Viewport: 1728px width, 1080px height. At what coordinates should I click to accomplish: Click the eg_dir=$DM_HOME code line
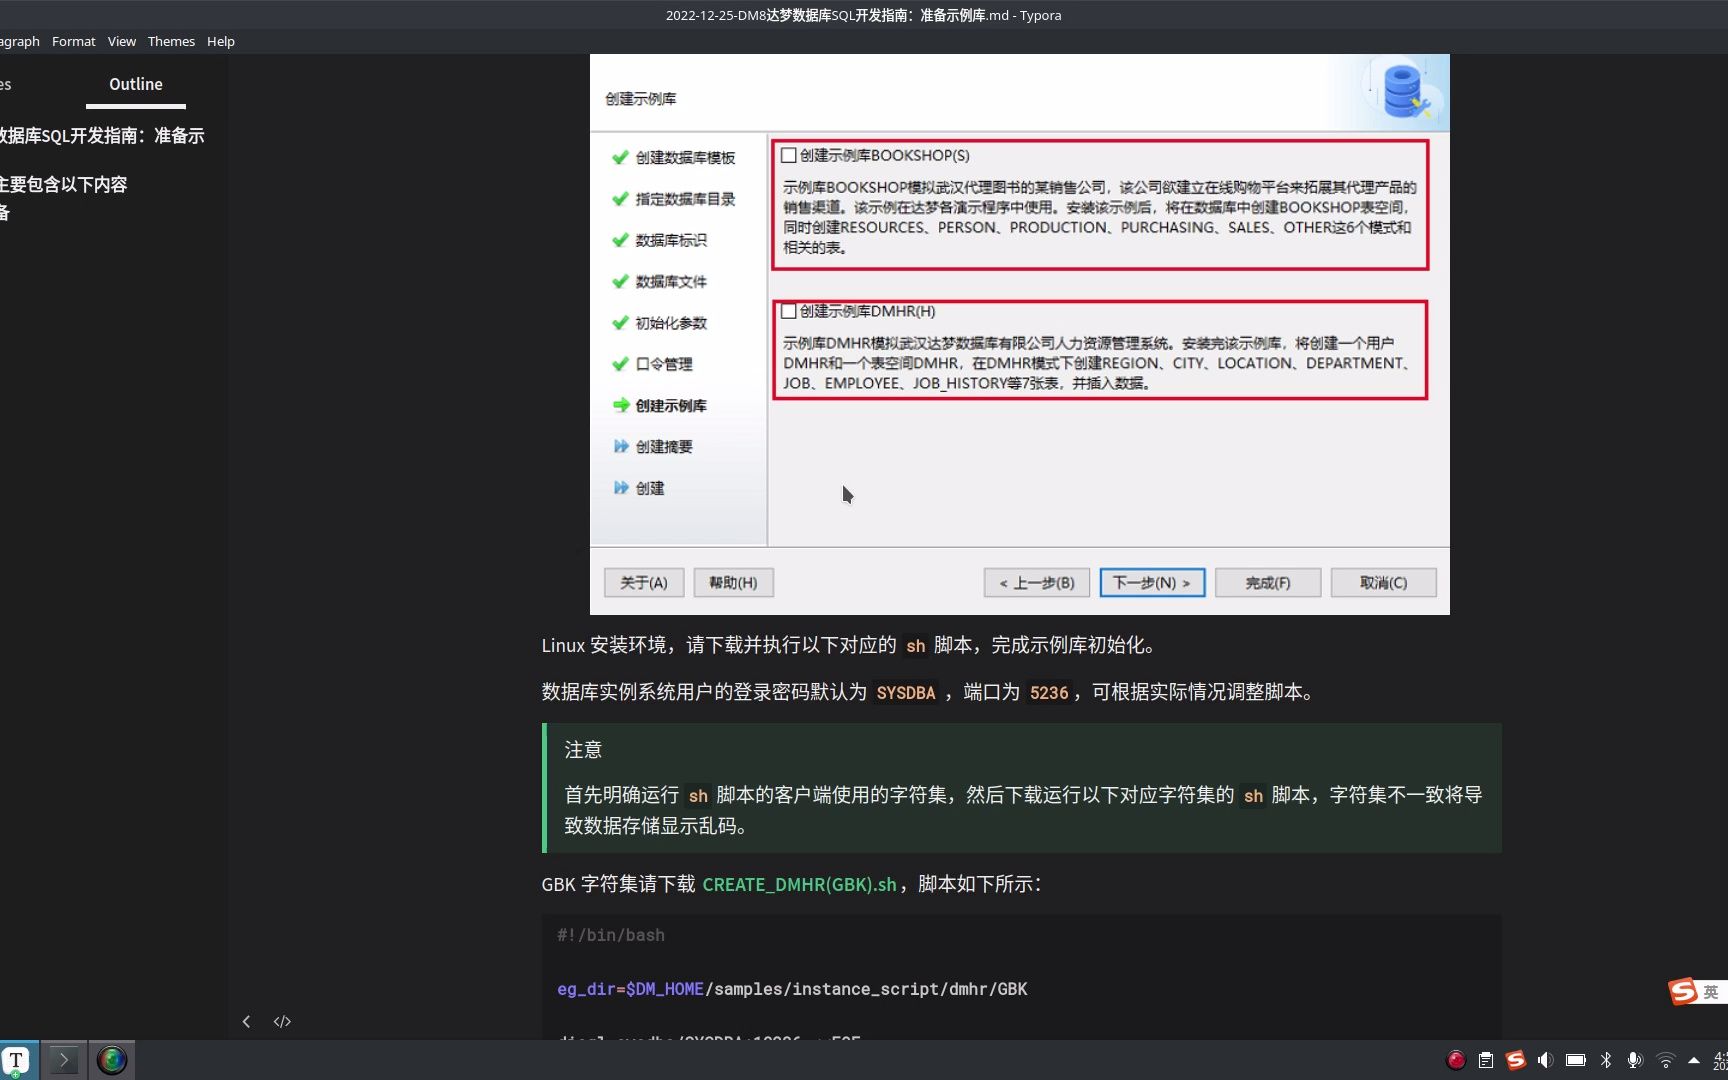click(x=792, y=989)
